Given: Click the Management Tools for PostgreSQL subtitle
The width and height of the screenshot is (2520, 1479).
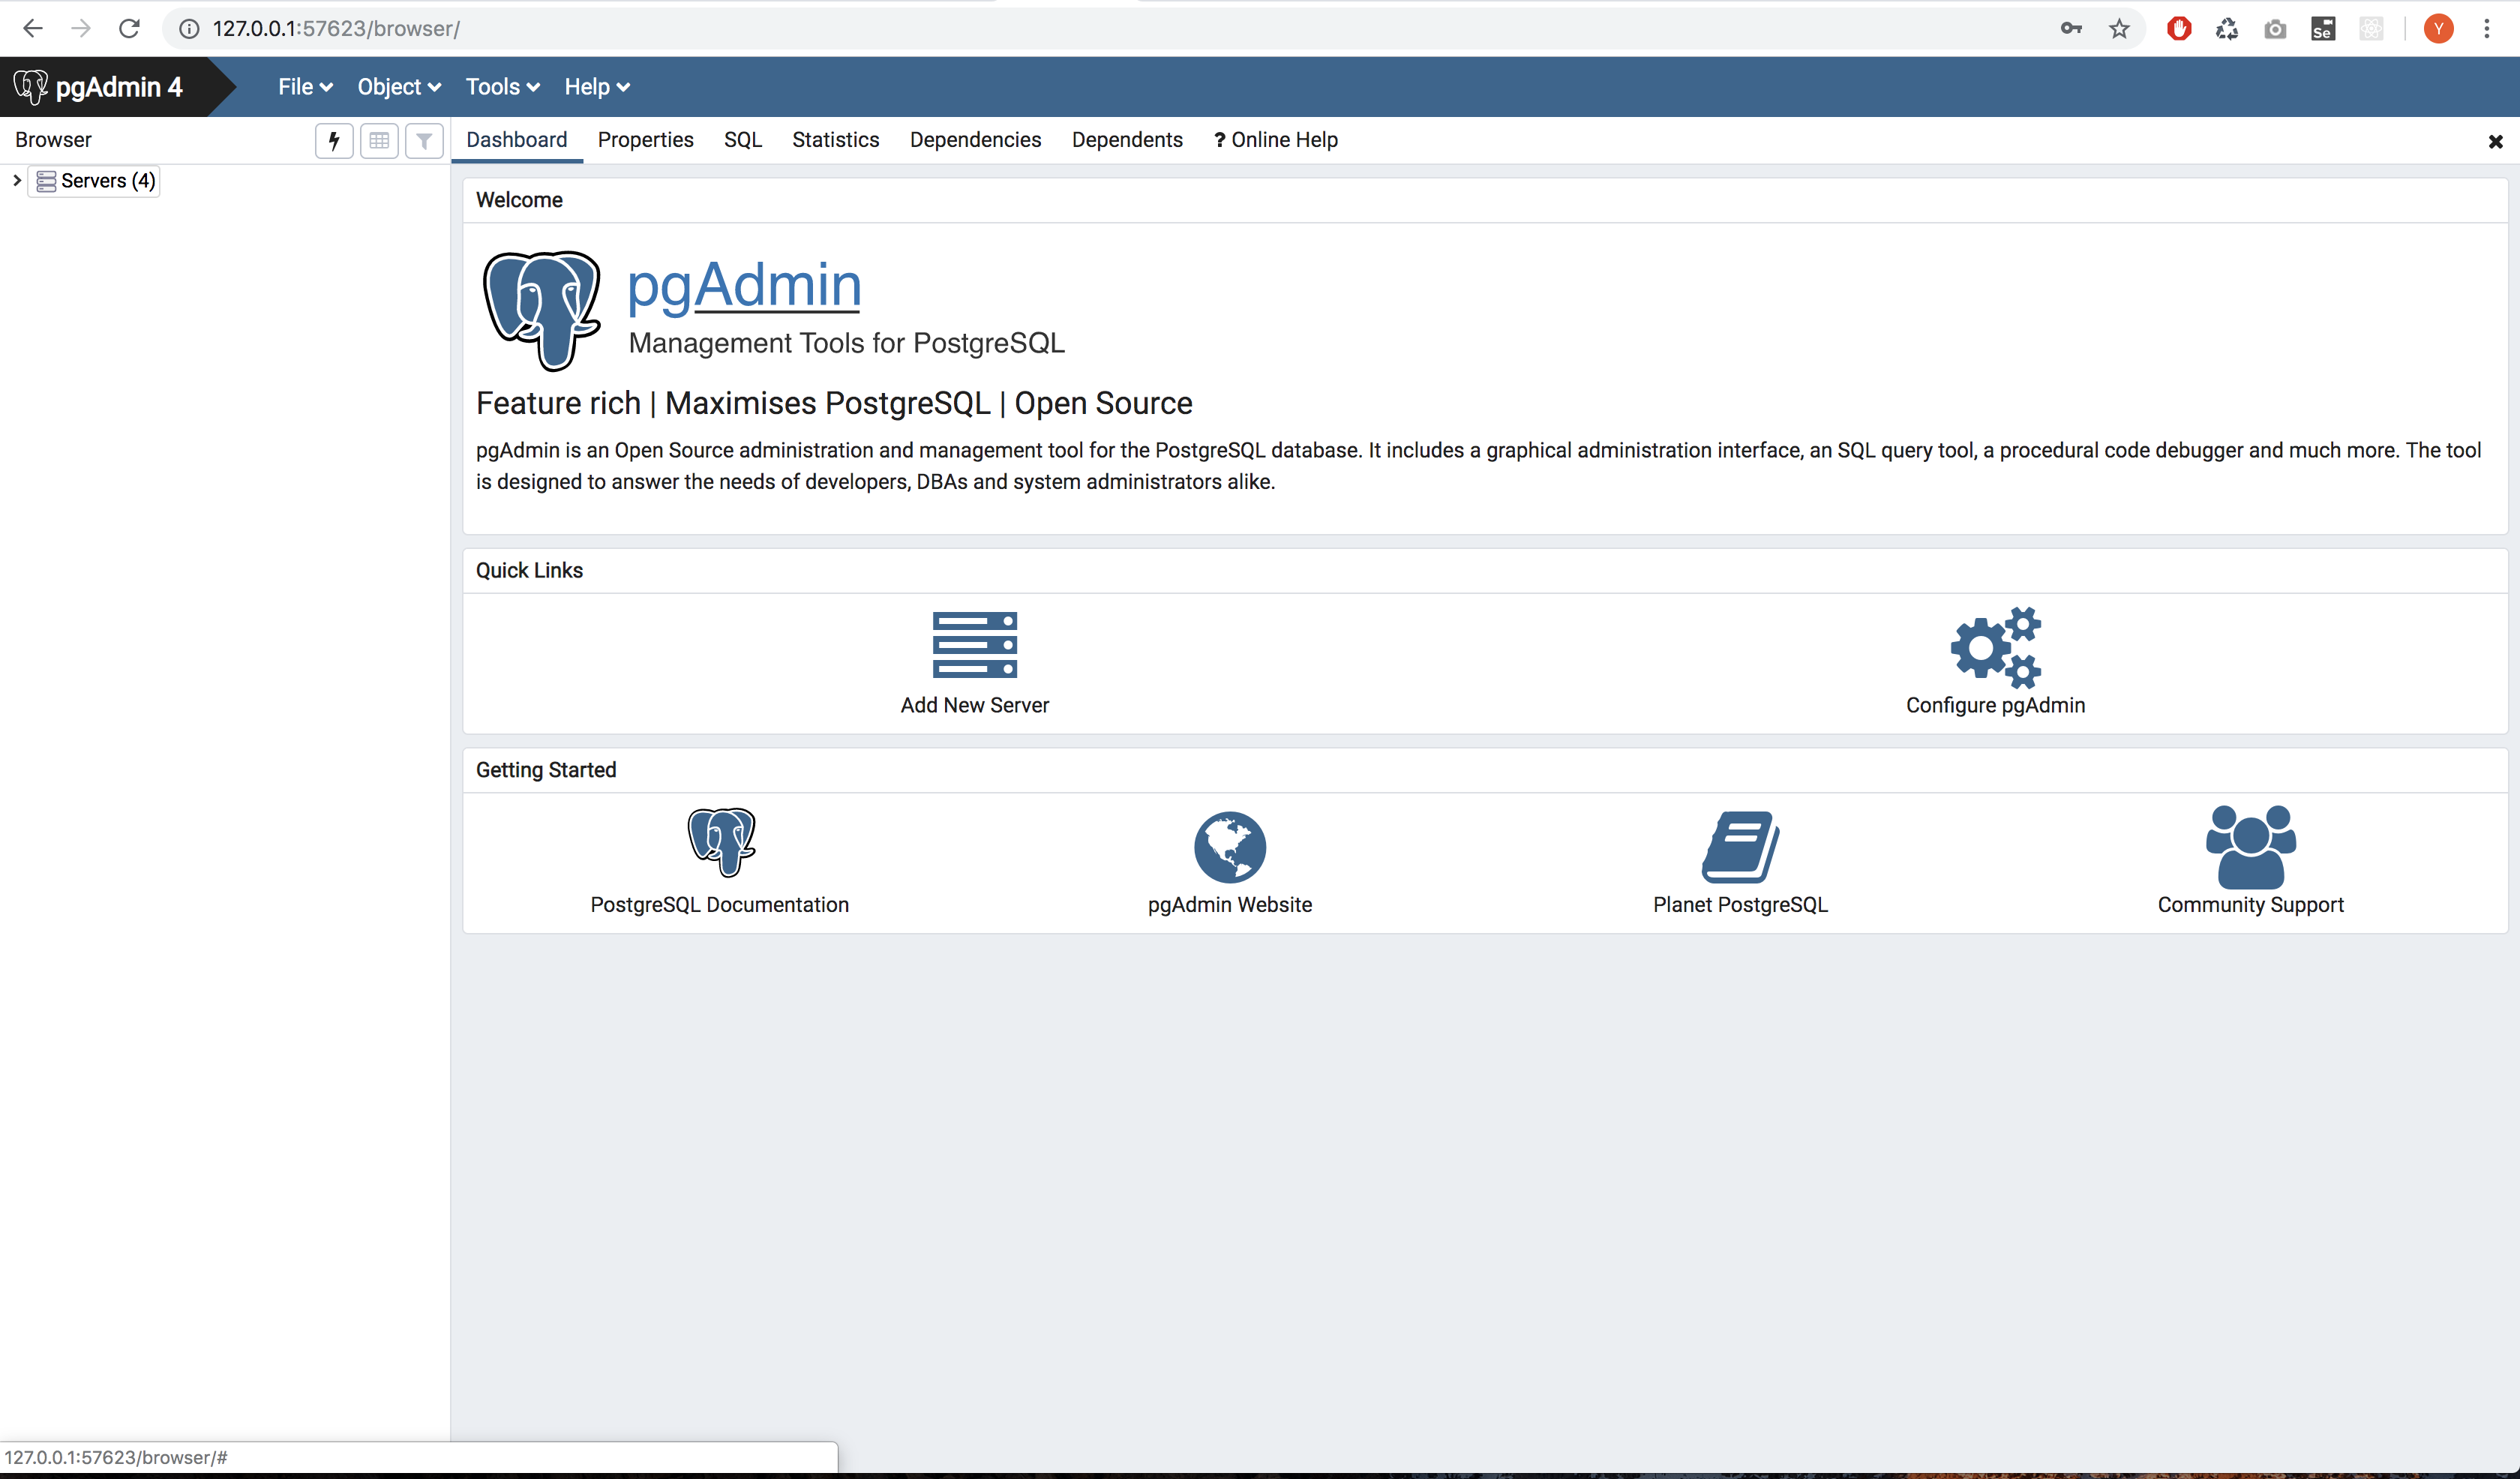Looking at the screenshot, I should point(846,343).
